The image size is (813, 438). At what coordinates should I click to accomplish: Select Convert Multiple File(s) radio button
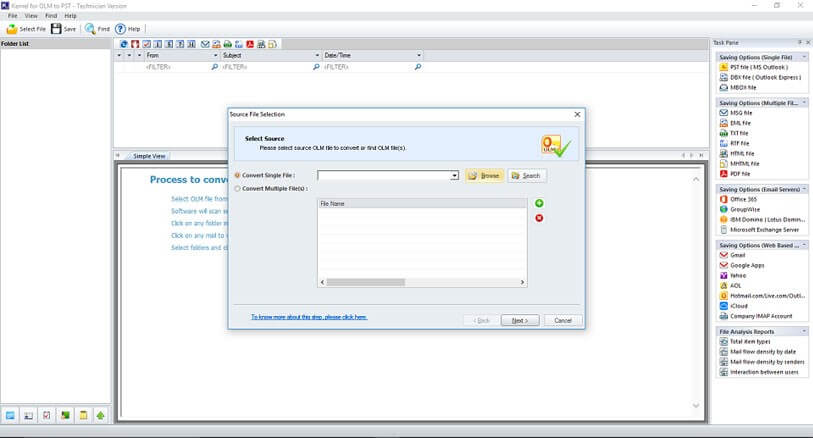click(x=237, y=189)
